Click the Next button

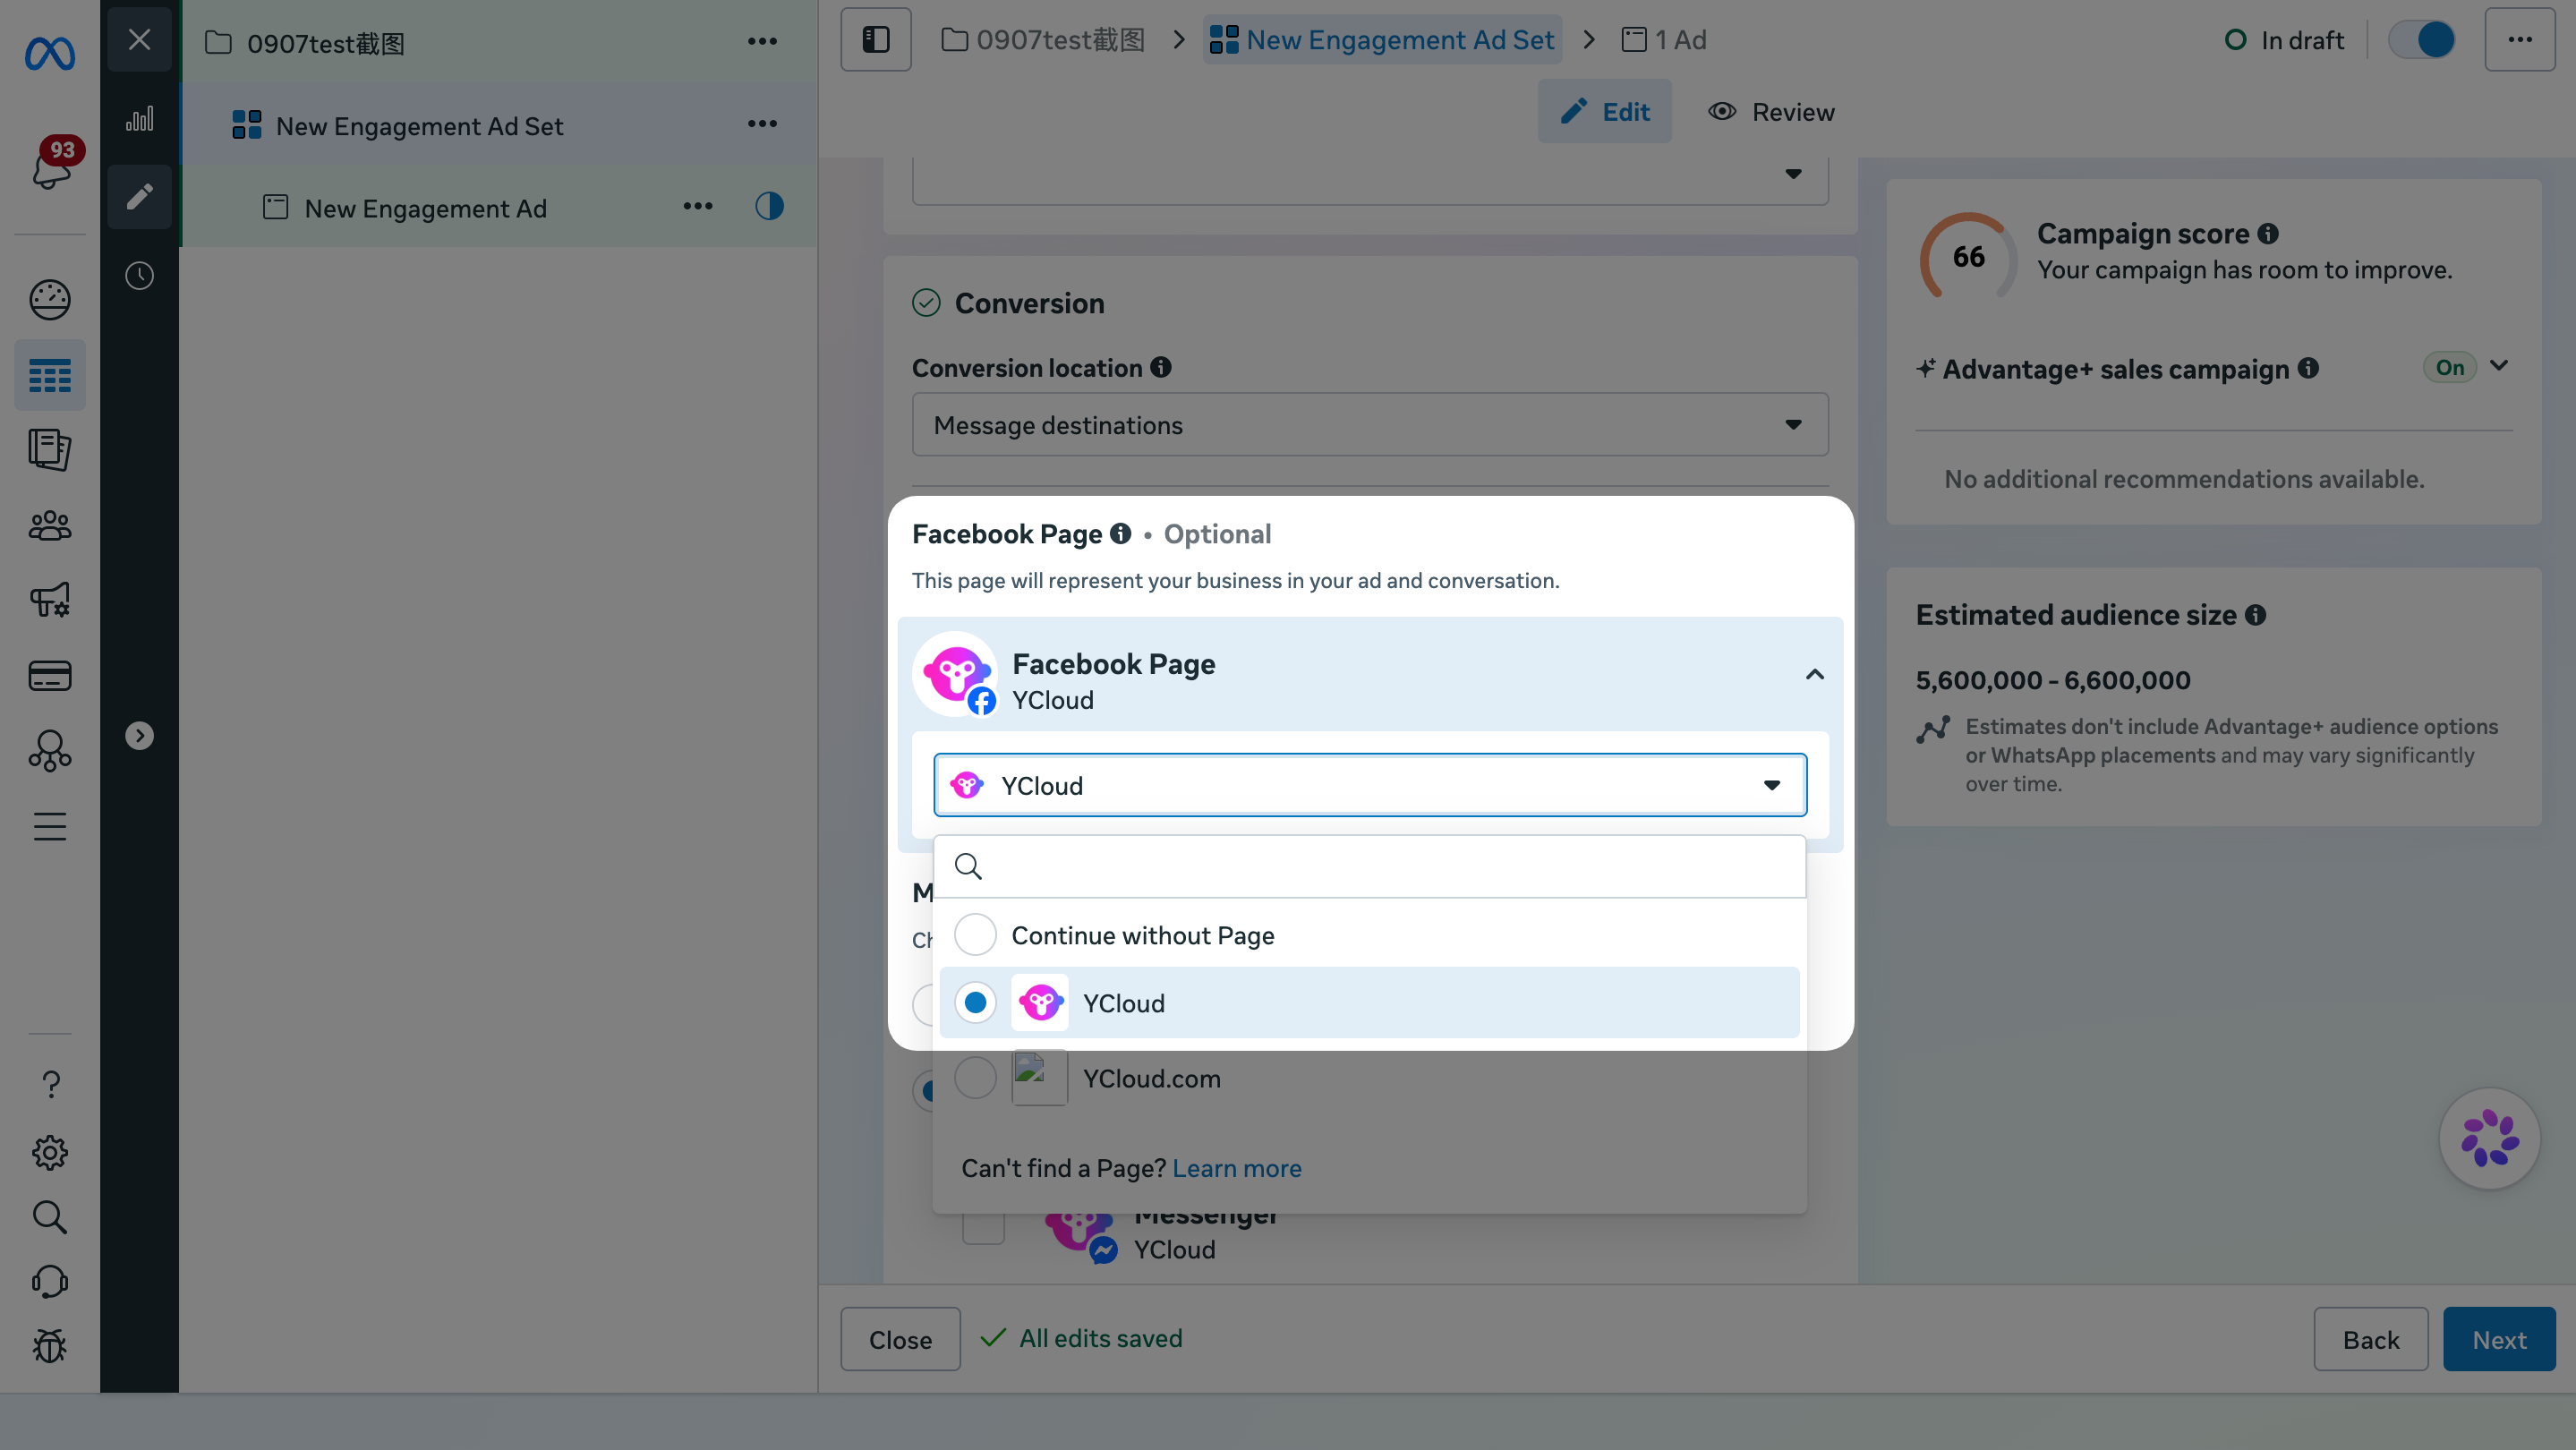point(2499,1339)
